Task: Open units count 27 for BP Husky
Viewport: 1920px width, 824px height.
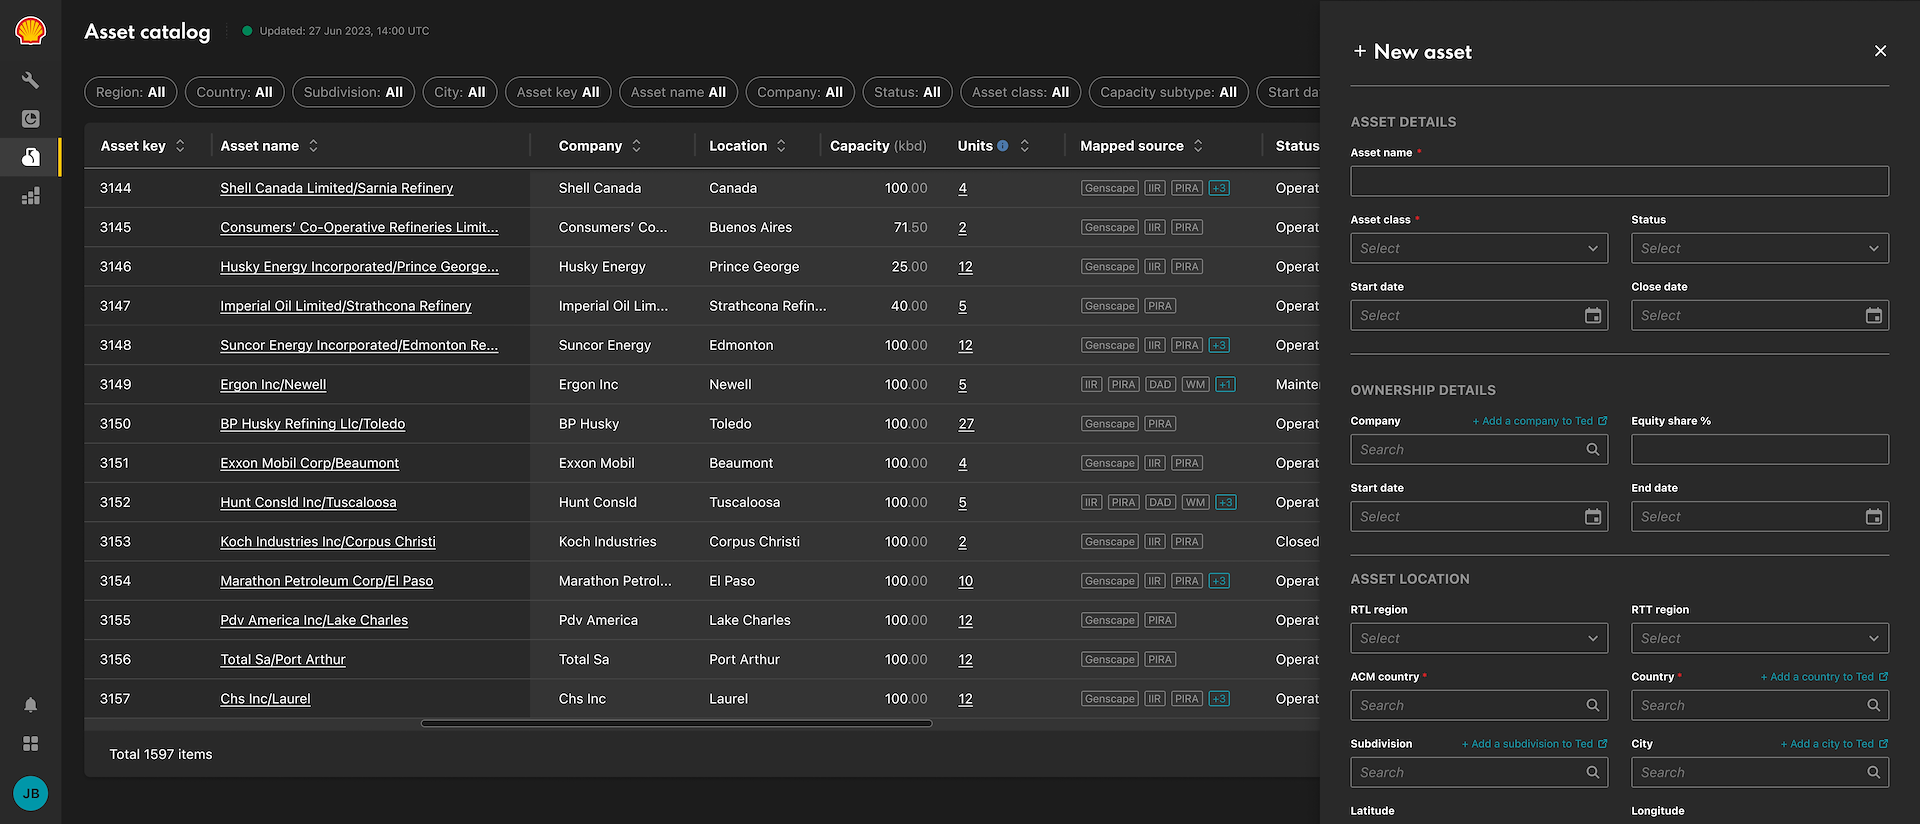Action: point(966,424)
